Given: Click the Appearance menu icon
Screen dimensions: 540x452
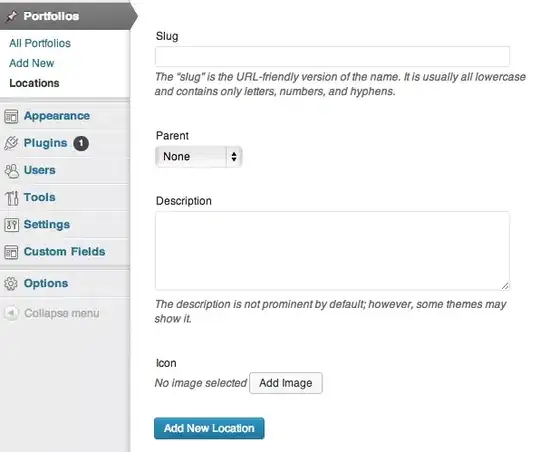Looking at the screenshot, I should pyautogui.click(x=11, y=116).
